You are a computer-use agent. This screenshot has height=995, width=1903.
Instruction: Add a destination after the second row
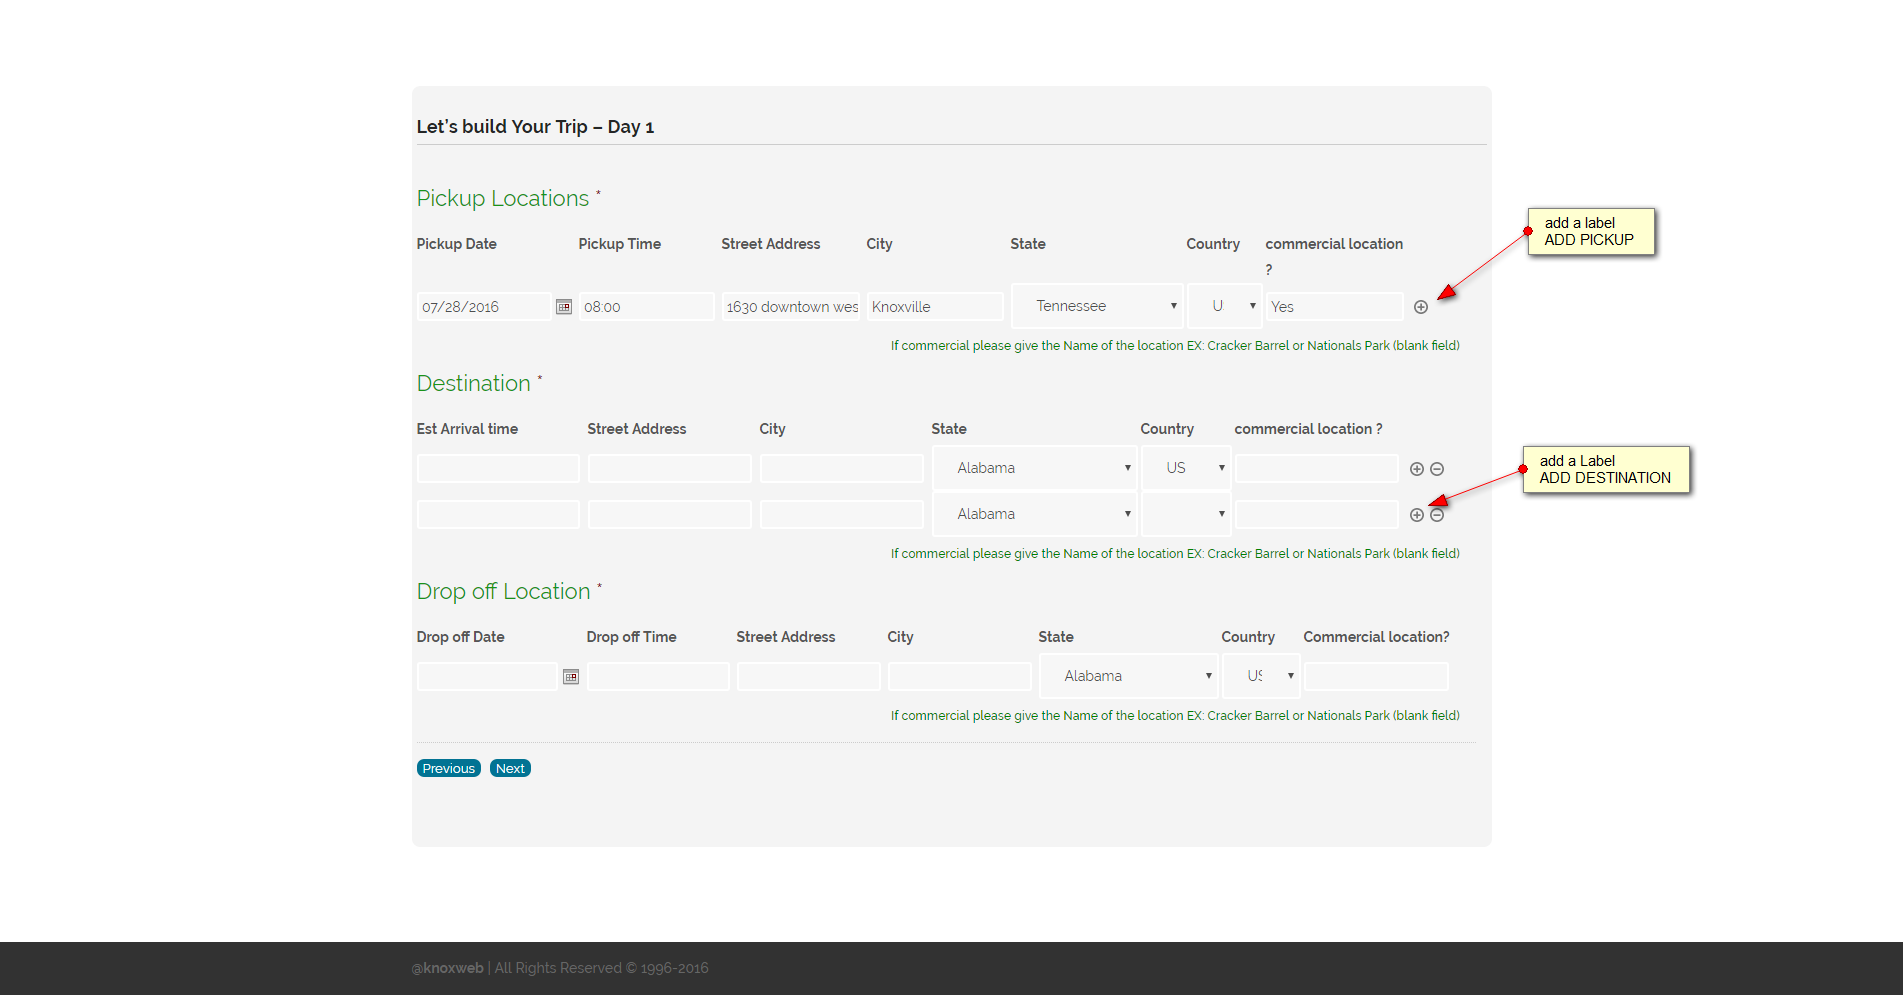coord(1417,515)
